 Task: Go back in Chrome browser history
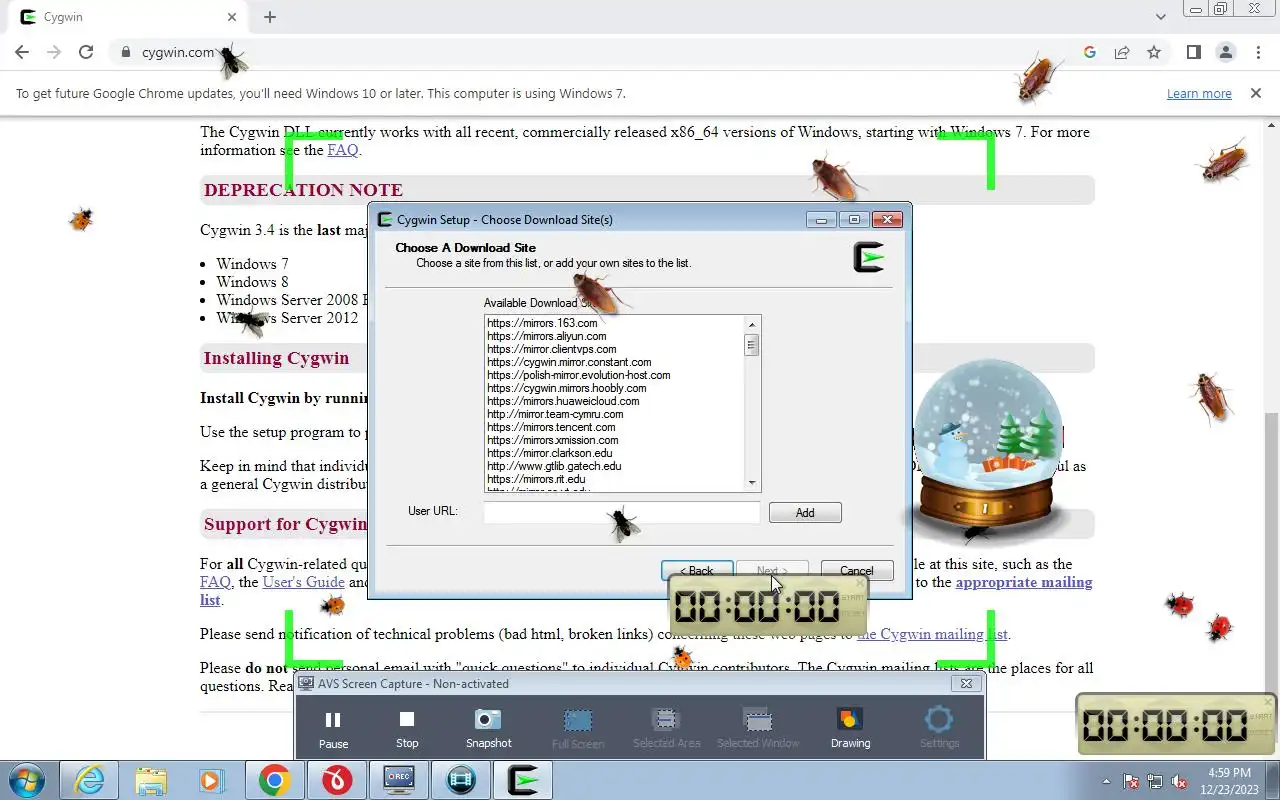(22, 52)
